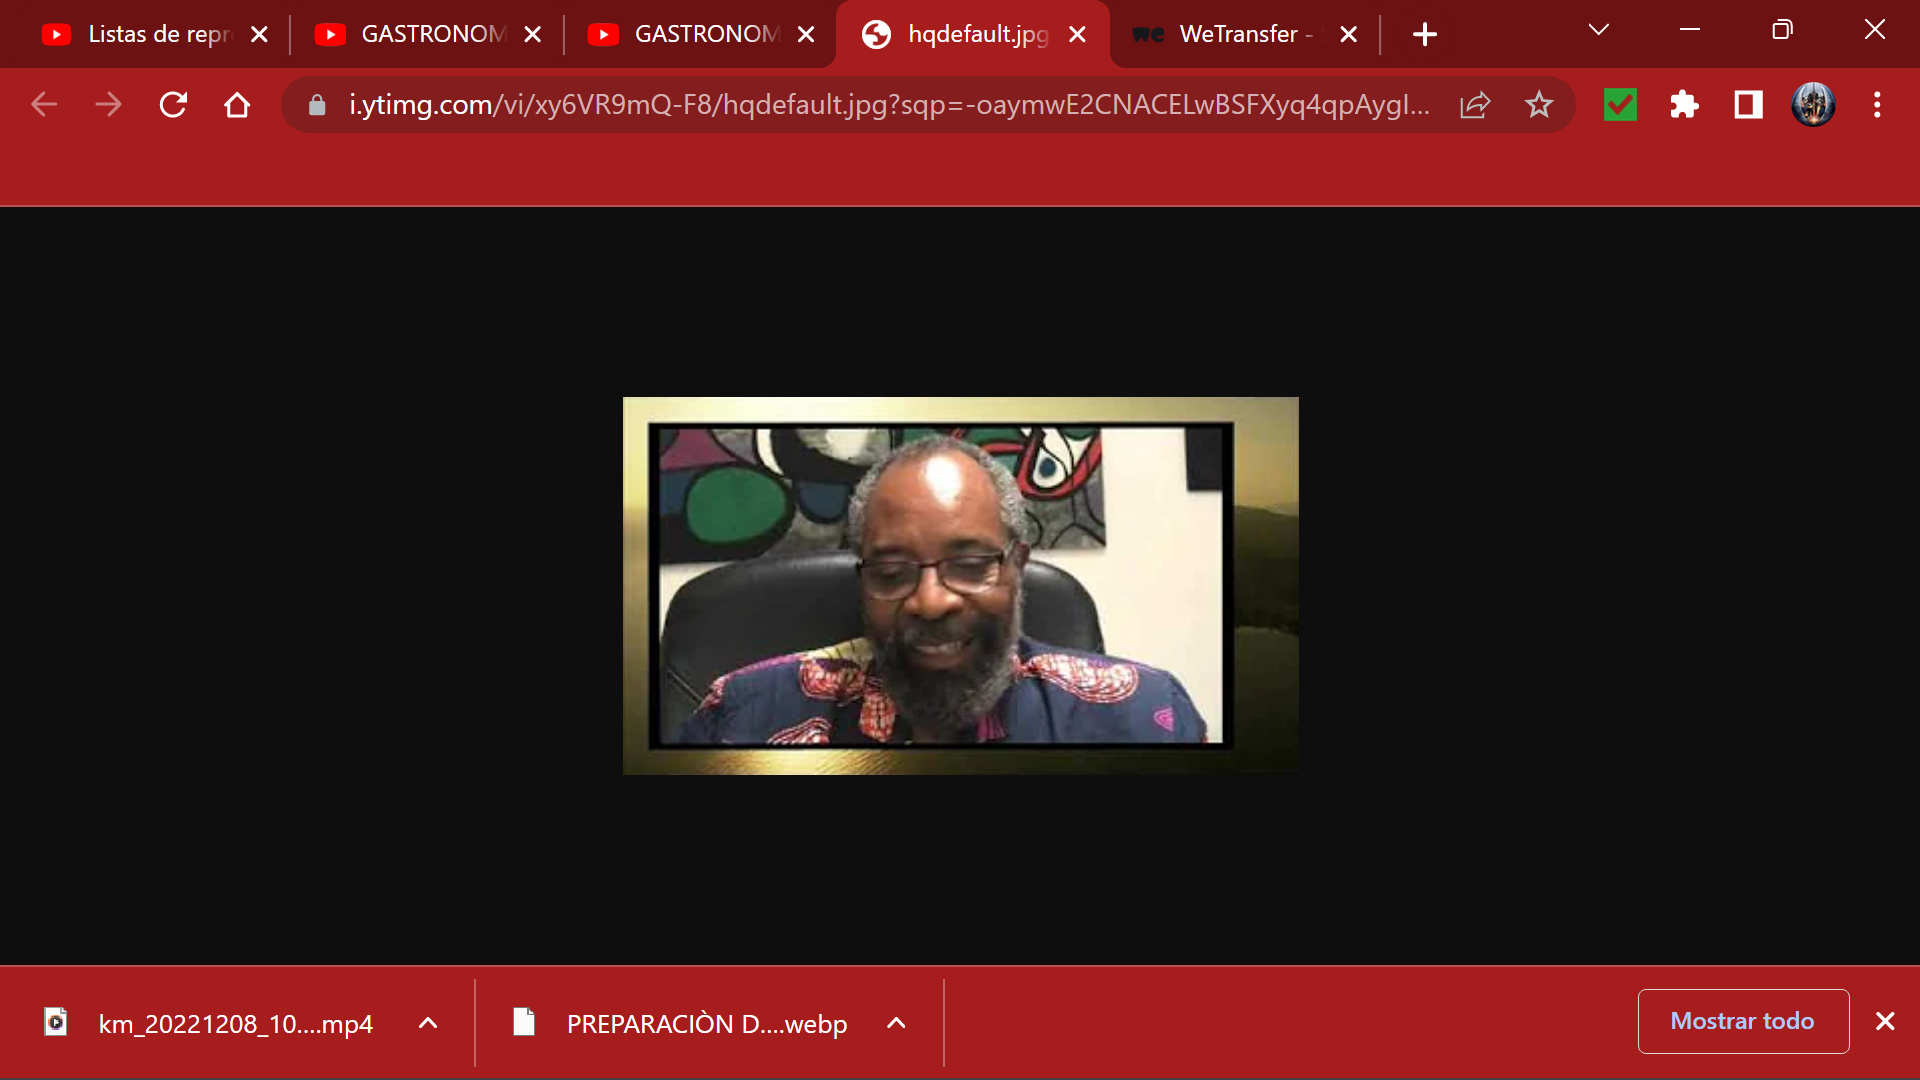This screenshot has height=1080, width=1920.
Task: View site info lock icon
Action: [x=317, y=105]
